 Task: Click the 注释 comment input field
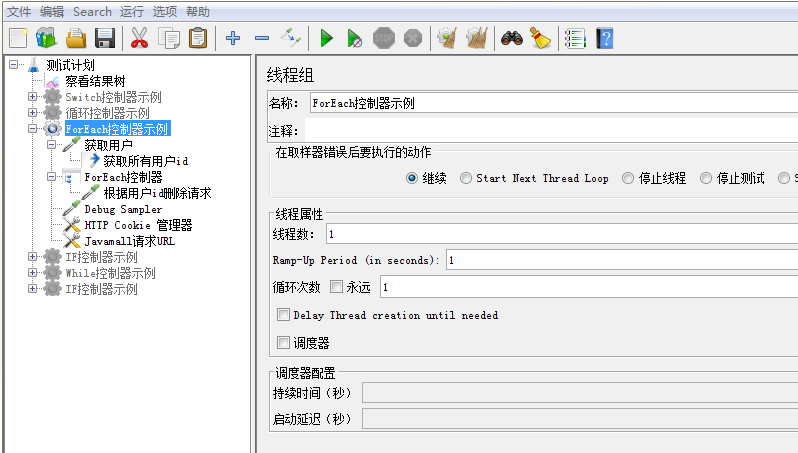pos(552,131)
